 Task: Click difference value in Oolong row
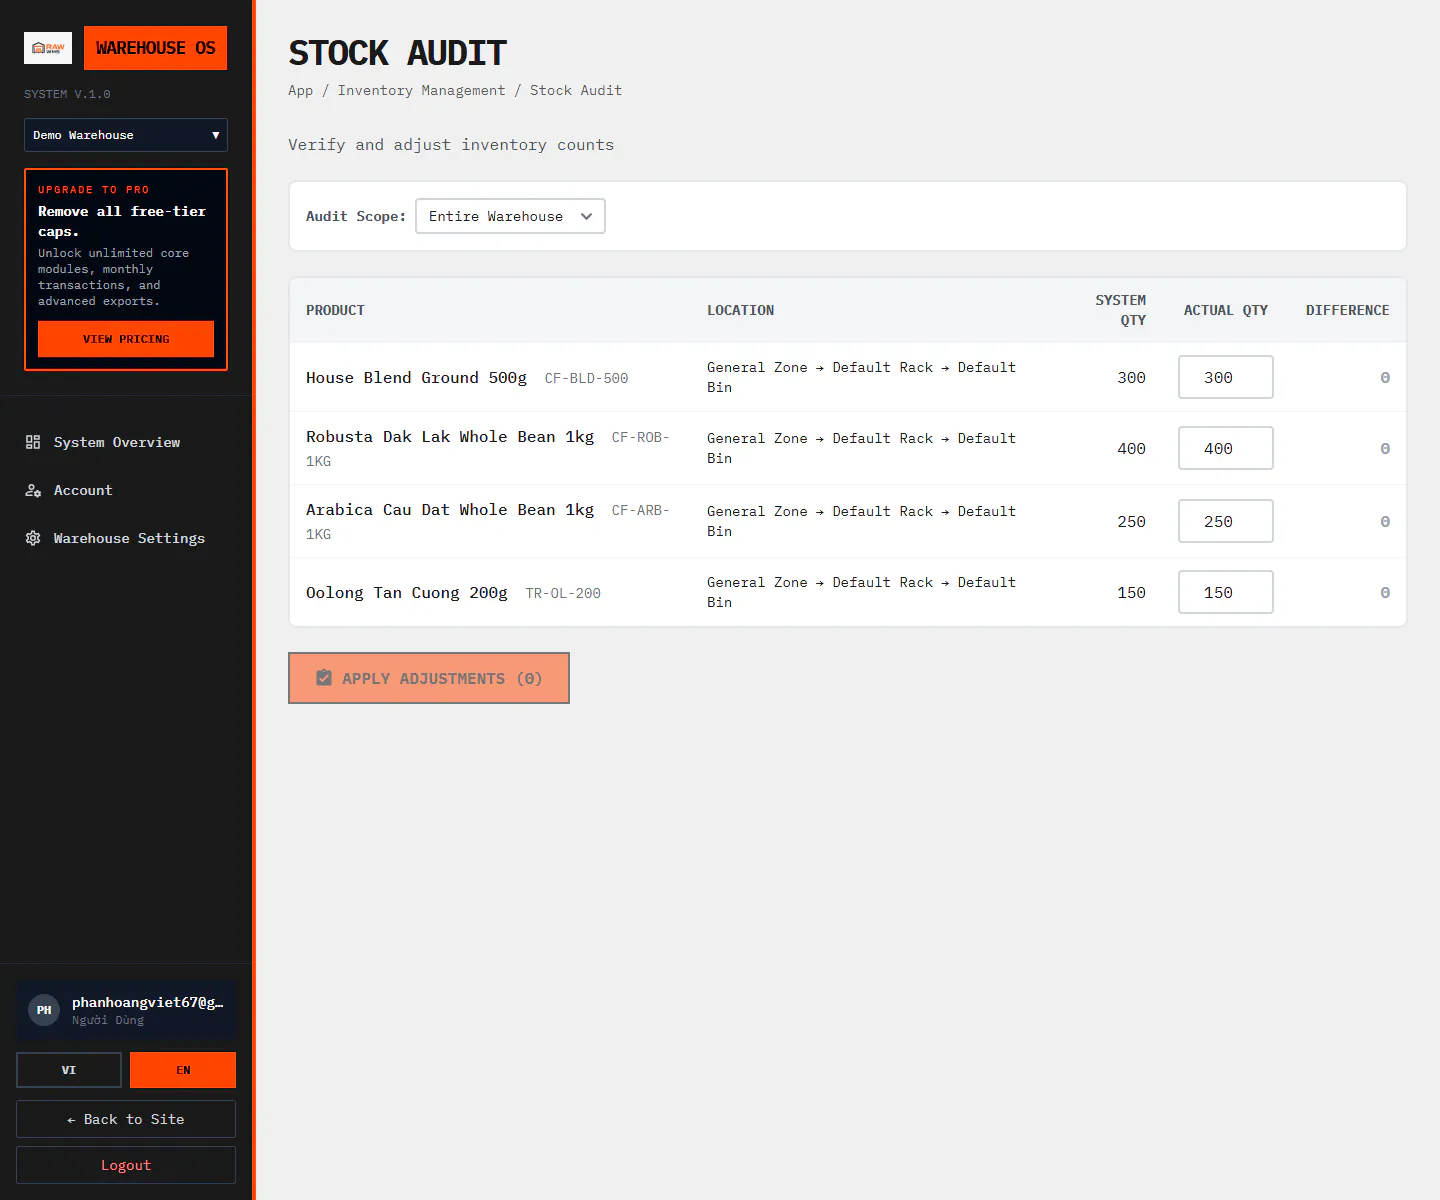[x=1385, y=592]
